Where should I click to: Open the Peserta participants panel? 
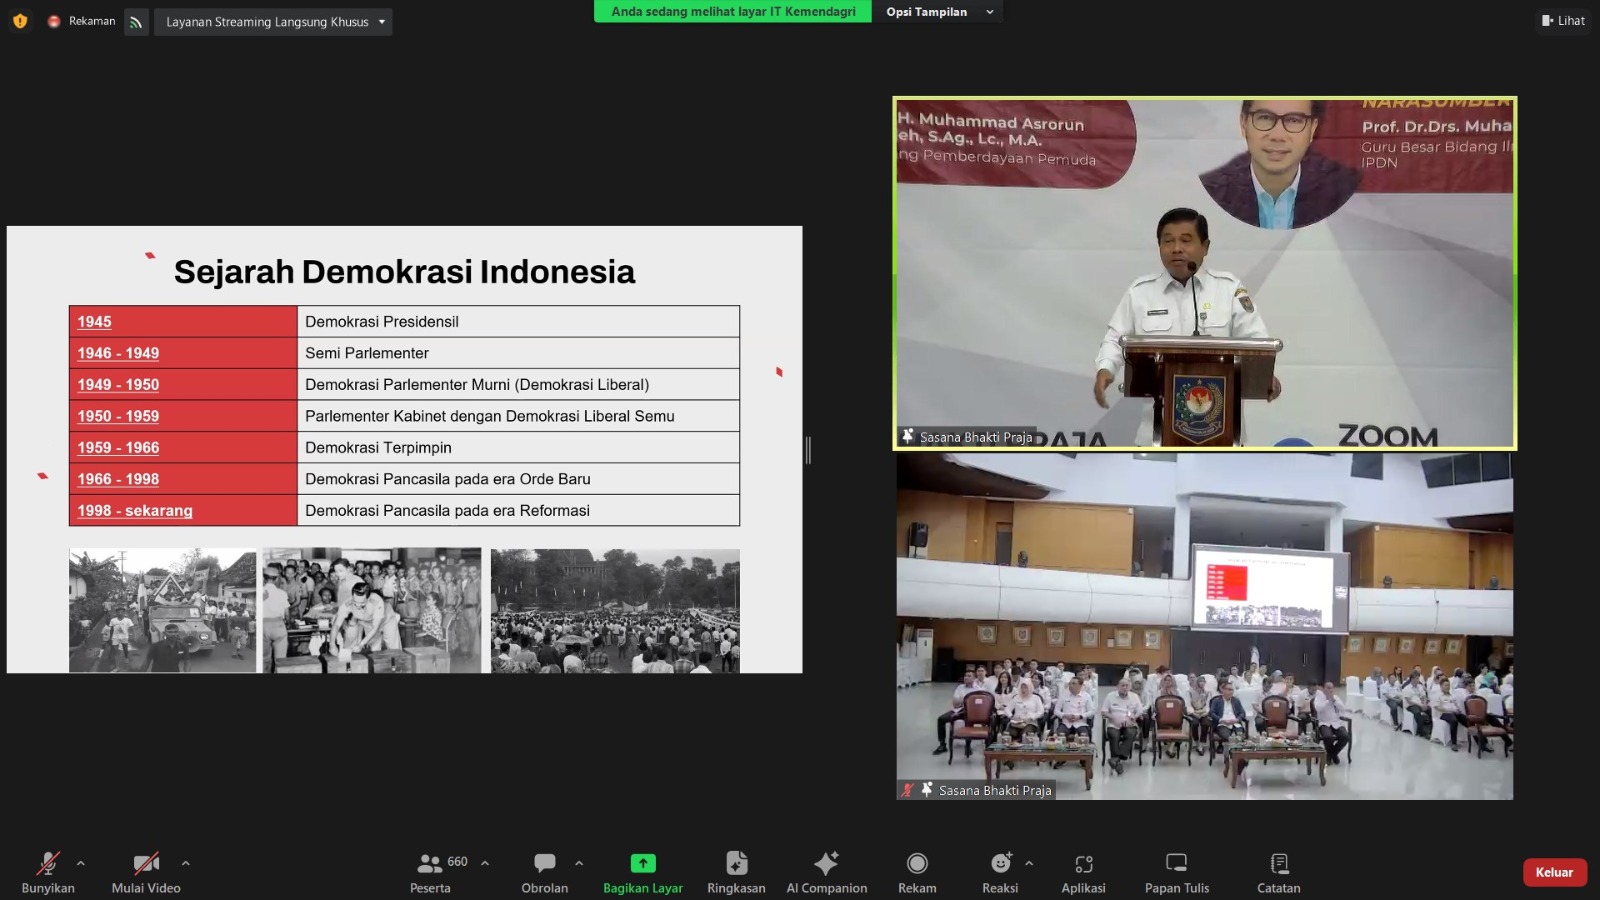431,871
